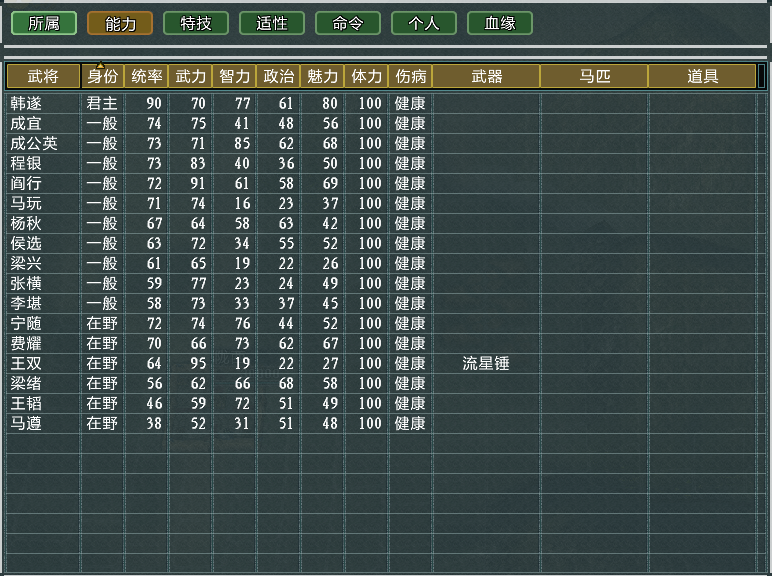Click 杨秋's 政治 value 63
The image size is (772, 576).
pyautogui.click(x=286, y=224)
